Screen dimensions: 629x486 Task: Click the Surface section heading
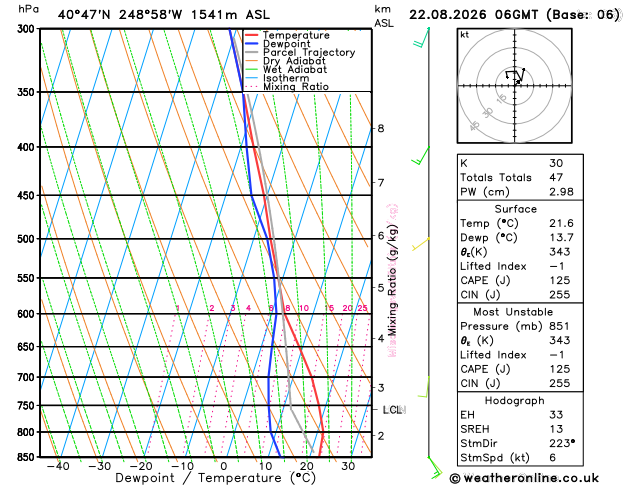tap(515, 209)
